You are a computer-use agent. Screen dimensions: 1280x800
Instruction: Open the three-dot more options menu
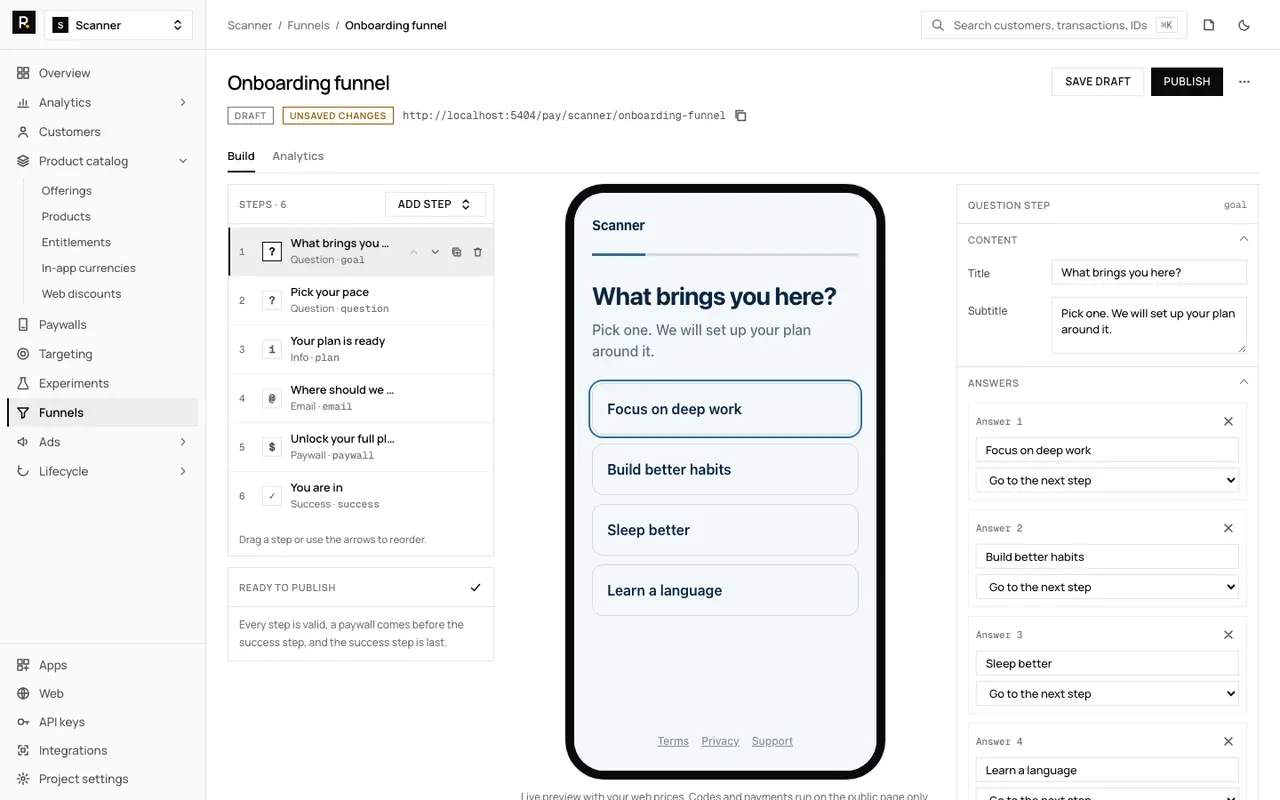click(x=1244, y=82)
